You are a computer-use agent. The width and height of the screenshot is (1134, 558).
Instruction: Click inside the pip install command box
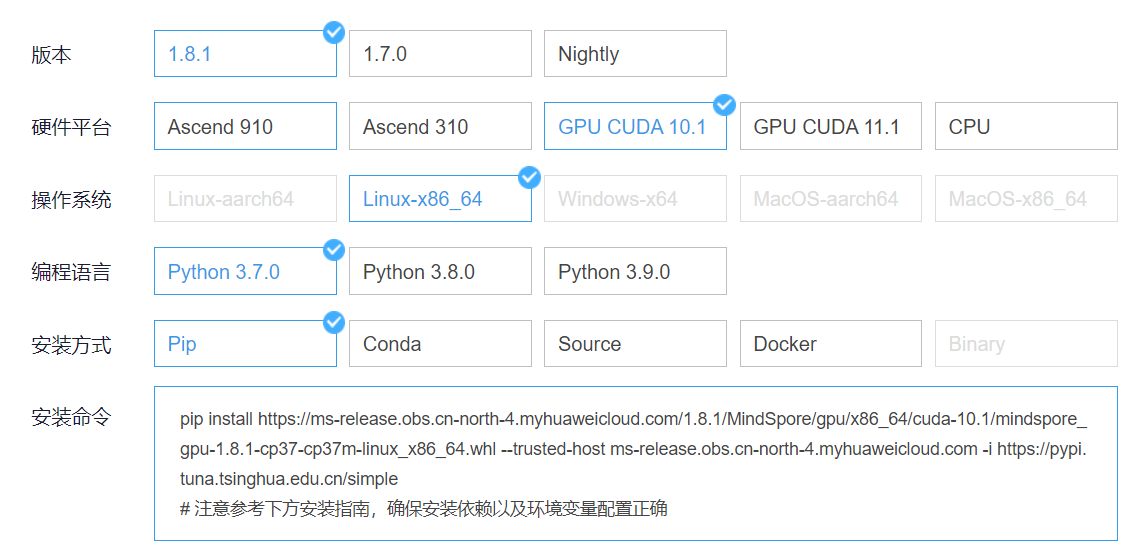point(635,463)
